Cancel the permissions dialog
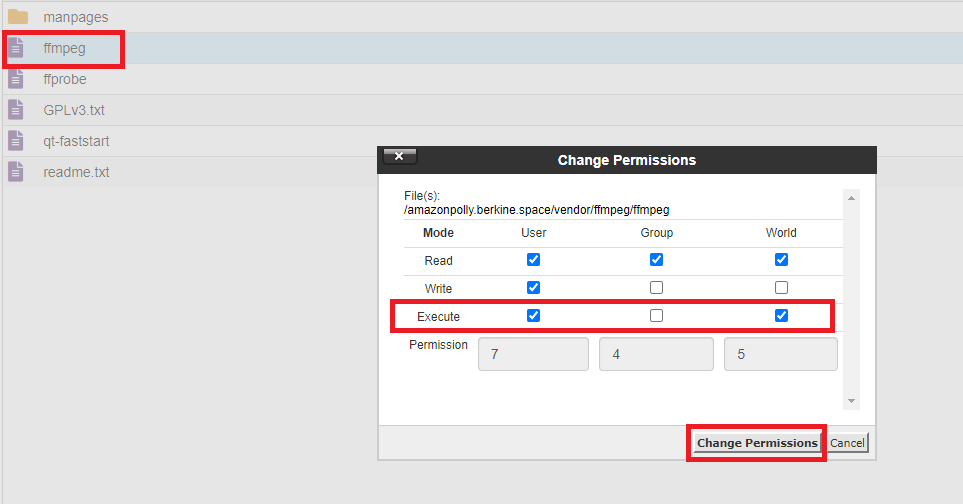Viewport: 963px width, 504px height. [x=847, y=443]
